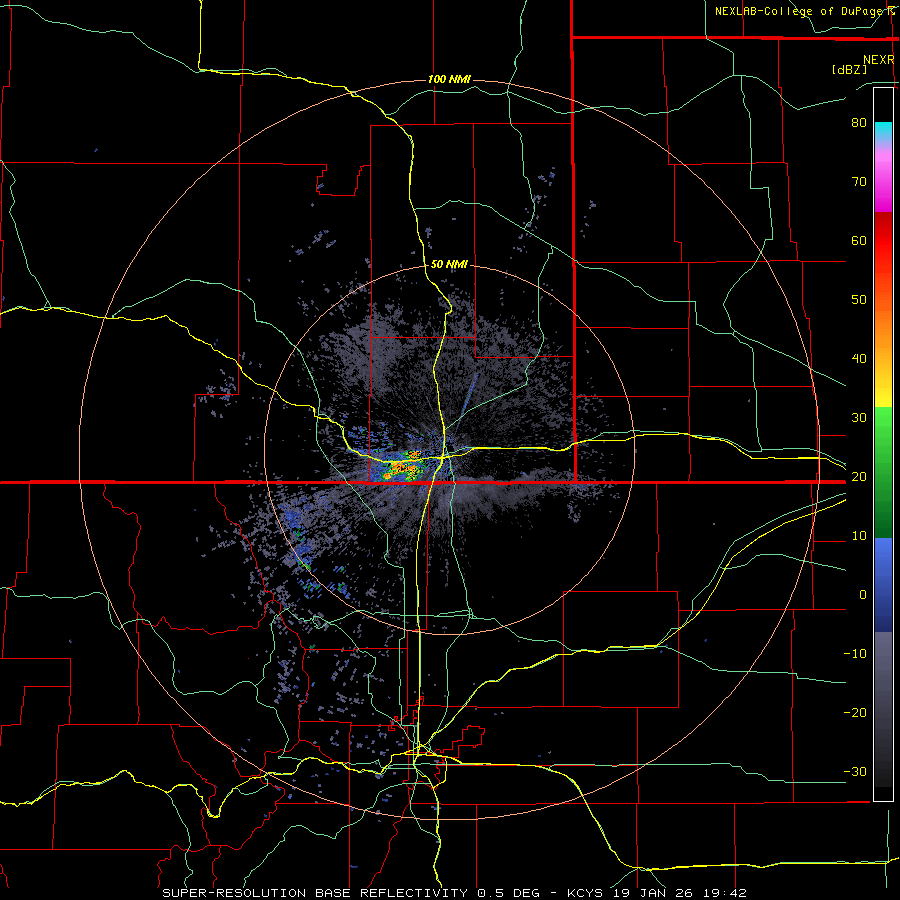Screen dimensions: 900x900
Task: Click the 0 value on the dBZ scale
Action: (x=863, y=595)
